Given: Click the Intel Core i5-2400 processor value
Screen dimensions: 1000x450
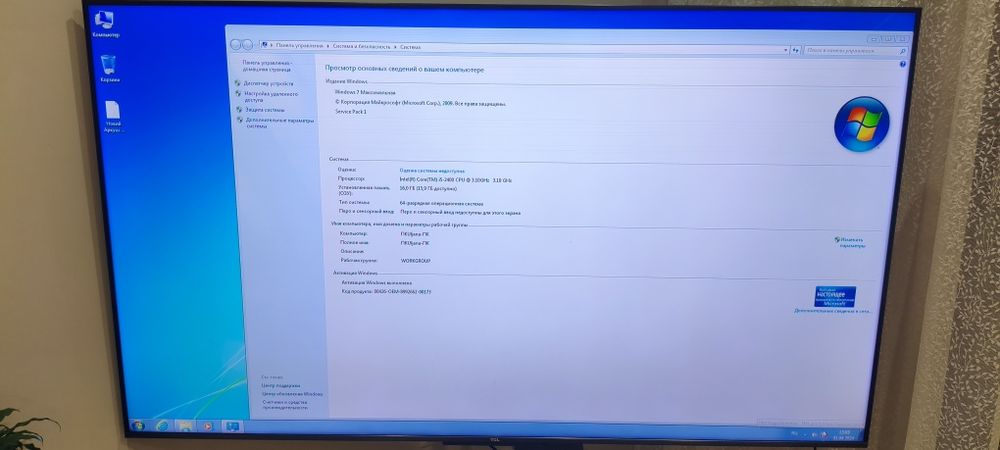Looking at the screenshot, I should tap(455, 180).
